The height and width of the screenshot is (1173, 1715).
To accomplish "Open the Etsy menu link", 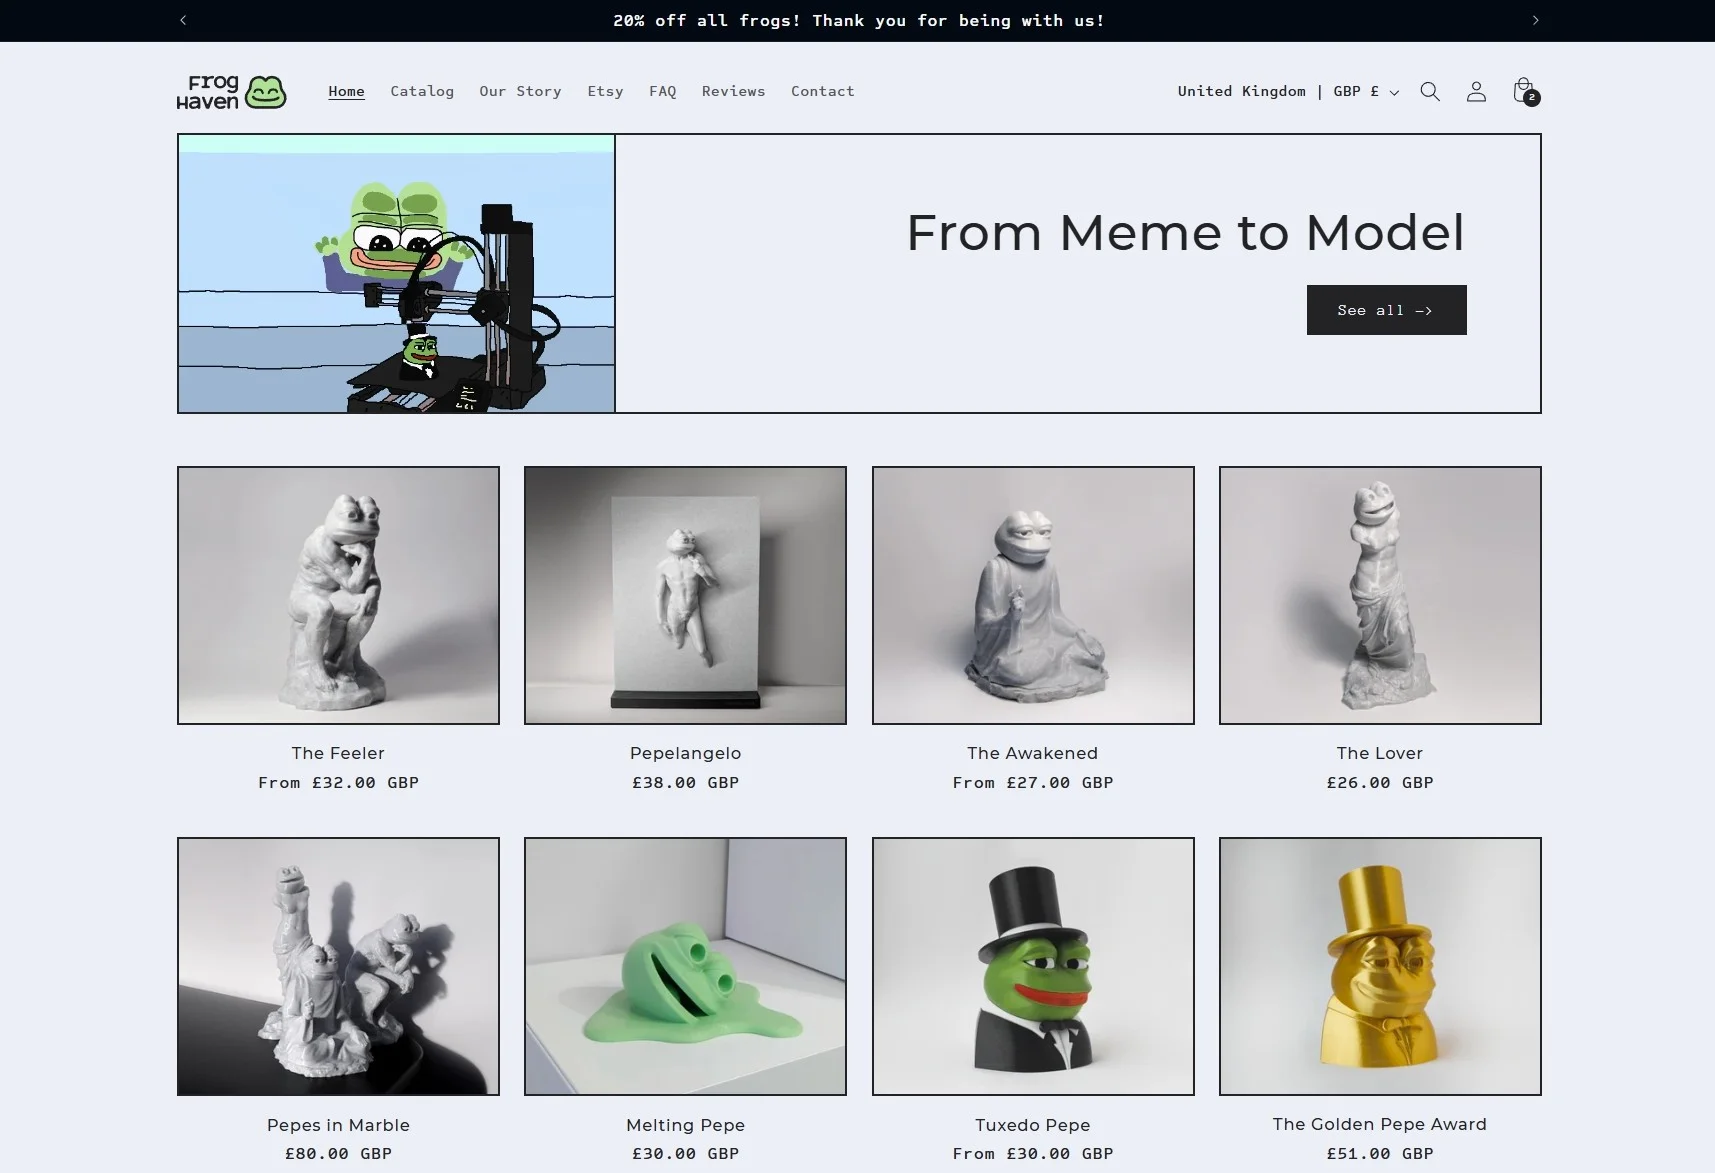I will pyautogui.click(x=605, y=91).
